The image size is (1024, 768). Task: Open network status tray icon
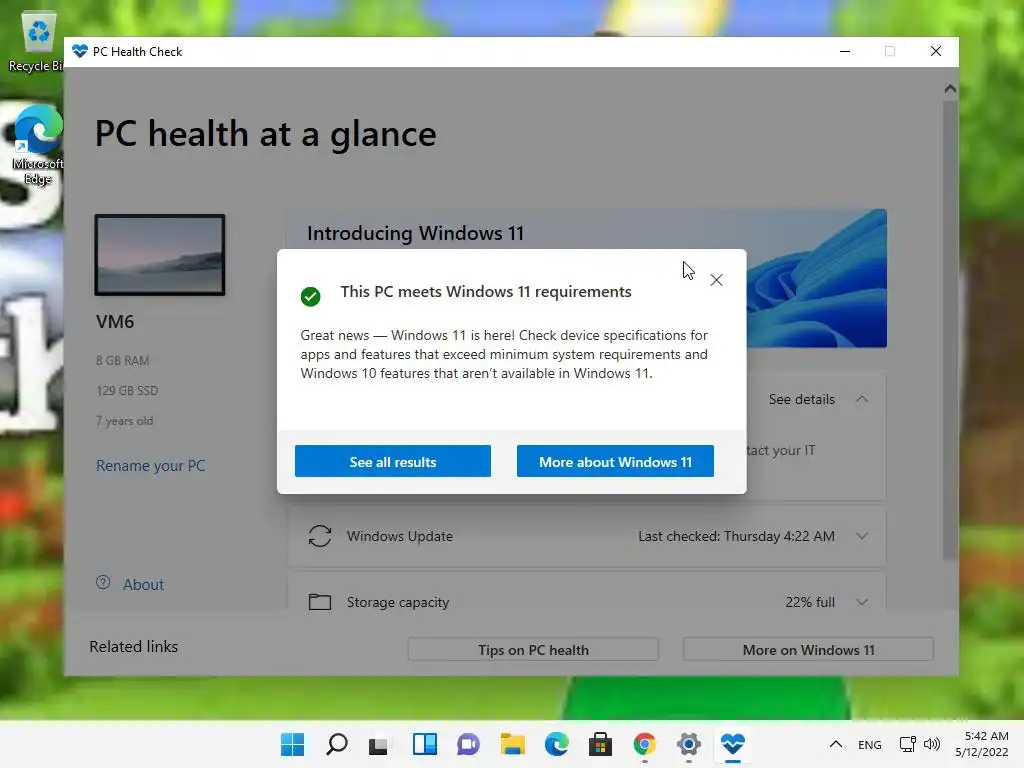(908, 744)
